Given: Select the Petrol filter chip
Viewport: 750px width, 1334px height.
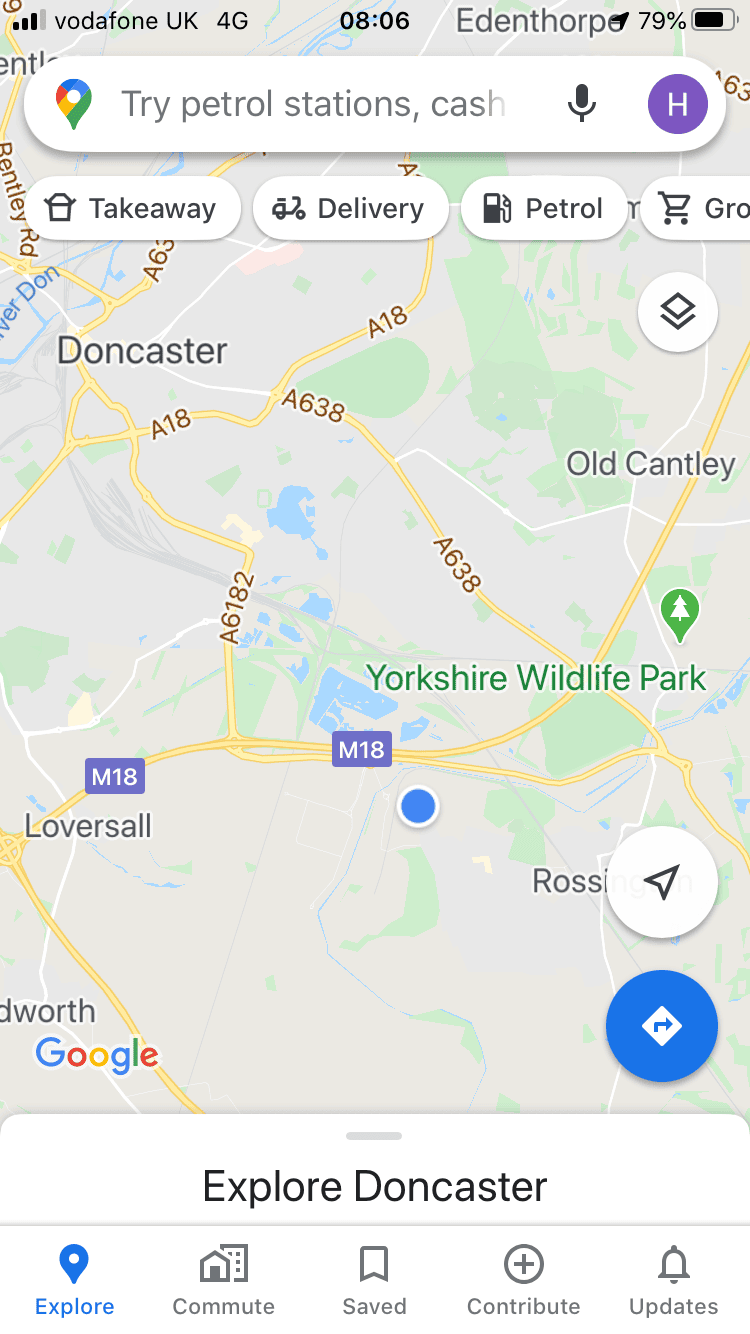Looking at the screenshot, I should tap(544, 209).
